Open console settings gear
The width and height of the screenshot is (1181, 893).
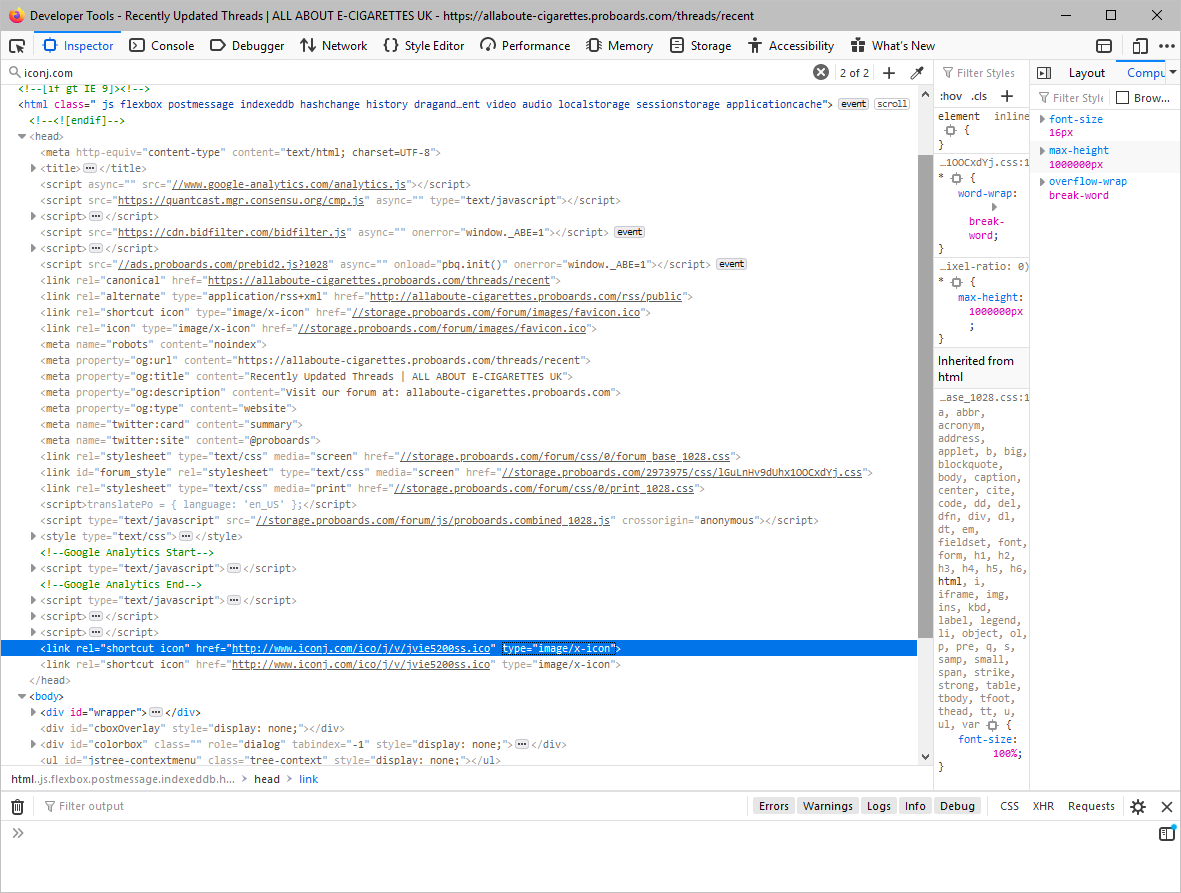1138,806
